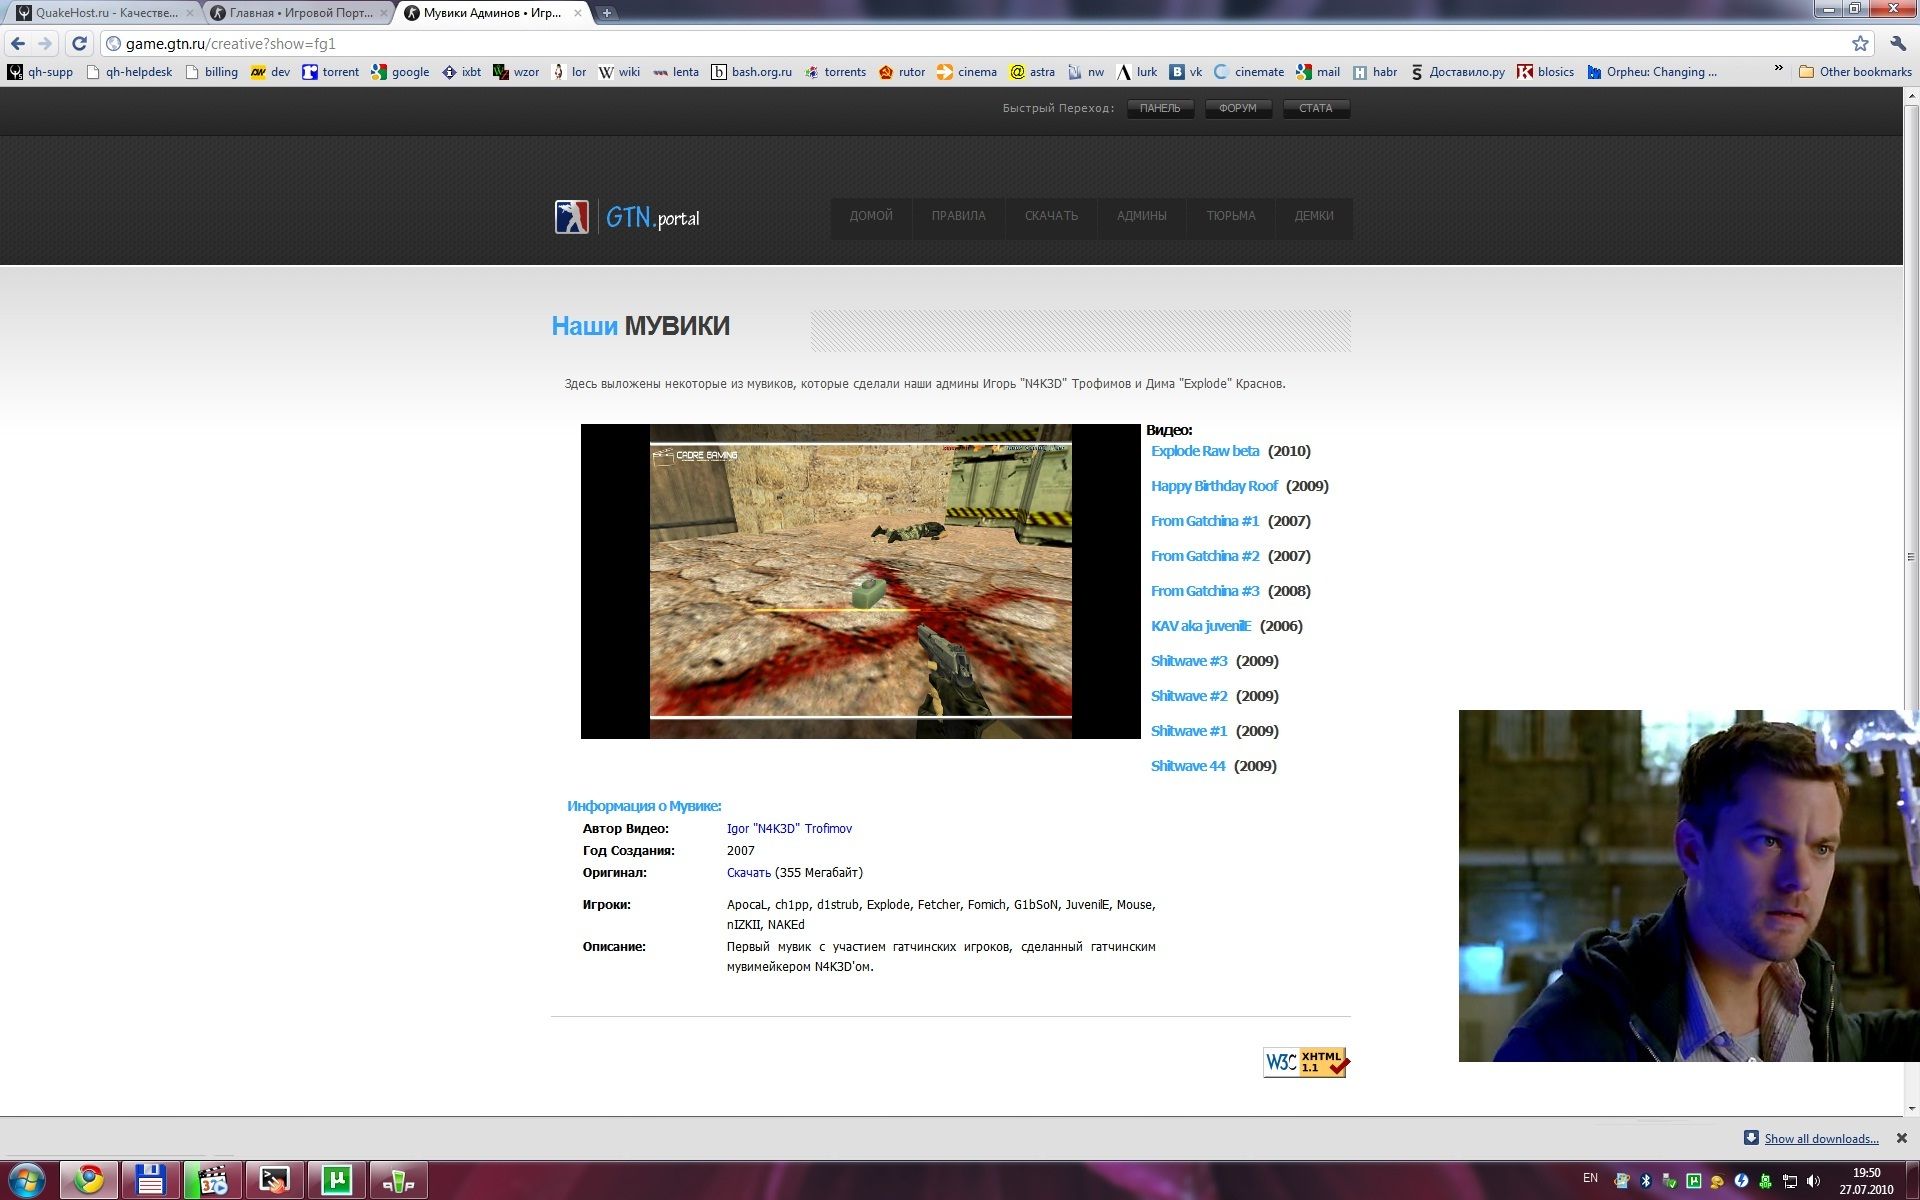Open the google bookmark
The height and width of the screenshot is (1200, 1920).
pyautogui.click(x=400, y=72)
